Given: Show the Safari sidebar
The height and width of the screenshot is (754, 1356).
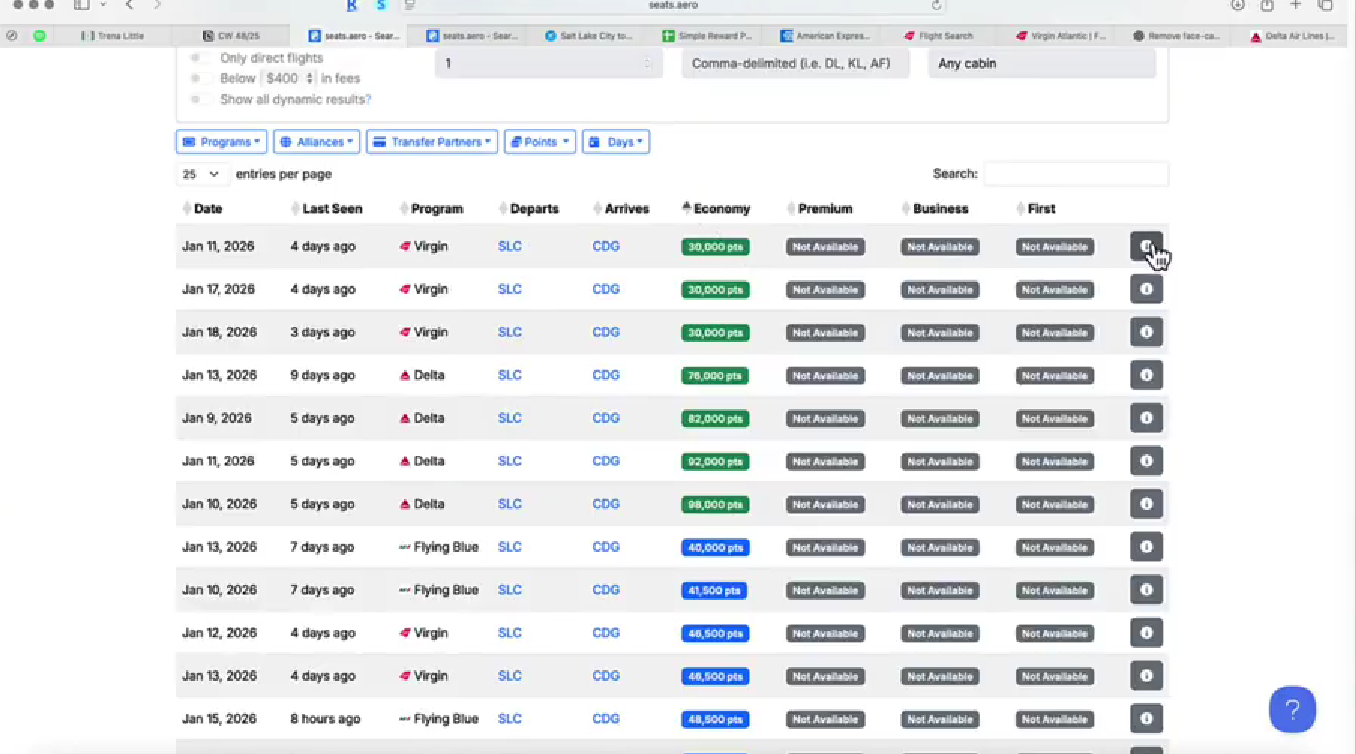Looking at the screenshot, I should (x=82, y=5).
